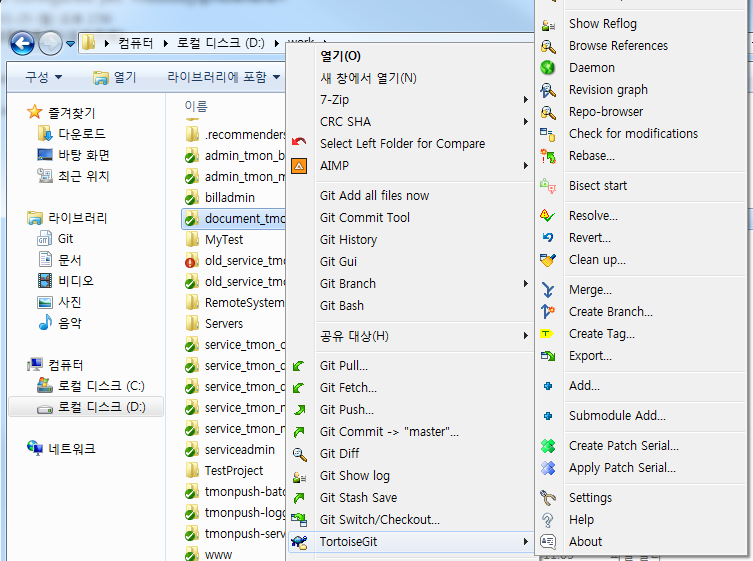Click the 이름 column header

pyautogui.click(x=196, y=106)
